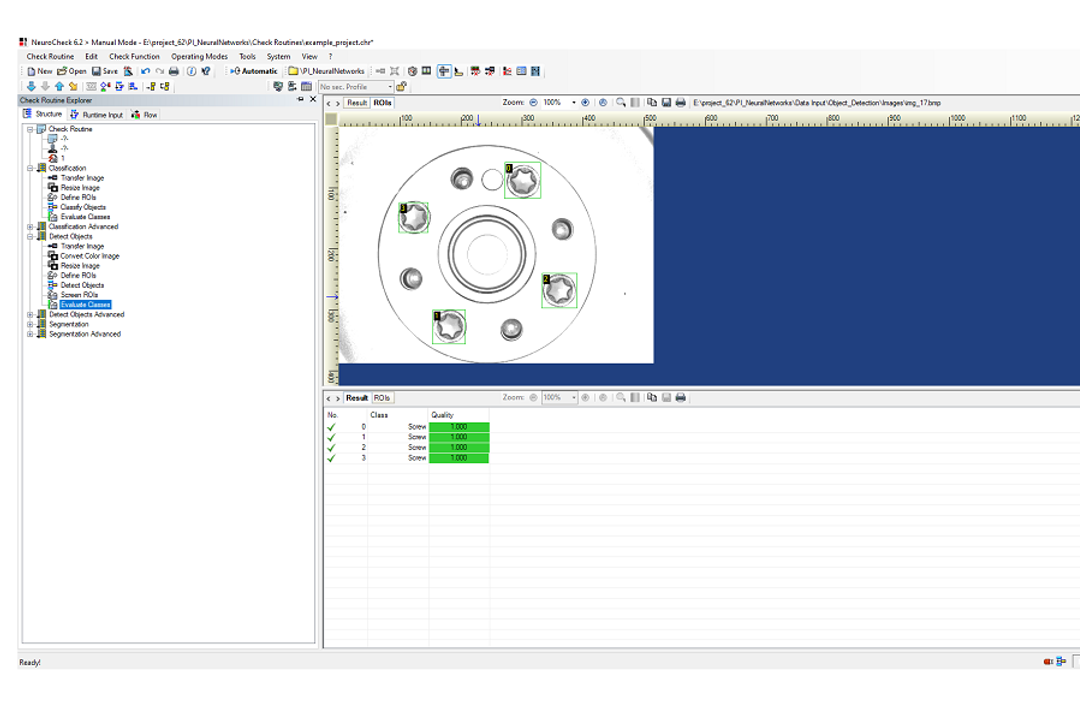Switch to the Flow tab
This screenshot has width=1080, height=720.
(x=145, y=114)
